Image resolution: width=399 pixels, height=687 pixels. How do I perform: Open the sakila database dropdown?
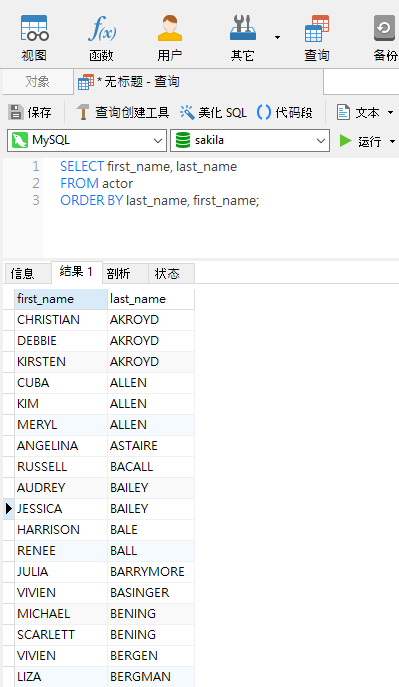[x=250, y=140]
